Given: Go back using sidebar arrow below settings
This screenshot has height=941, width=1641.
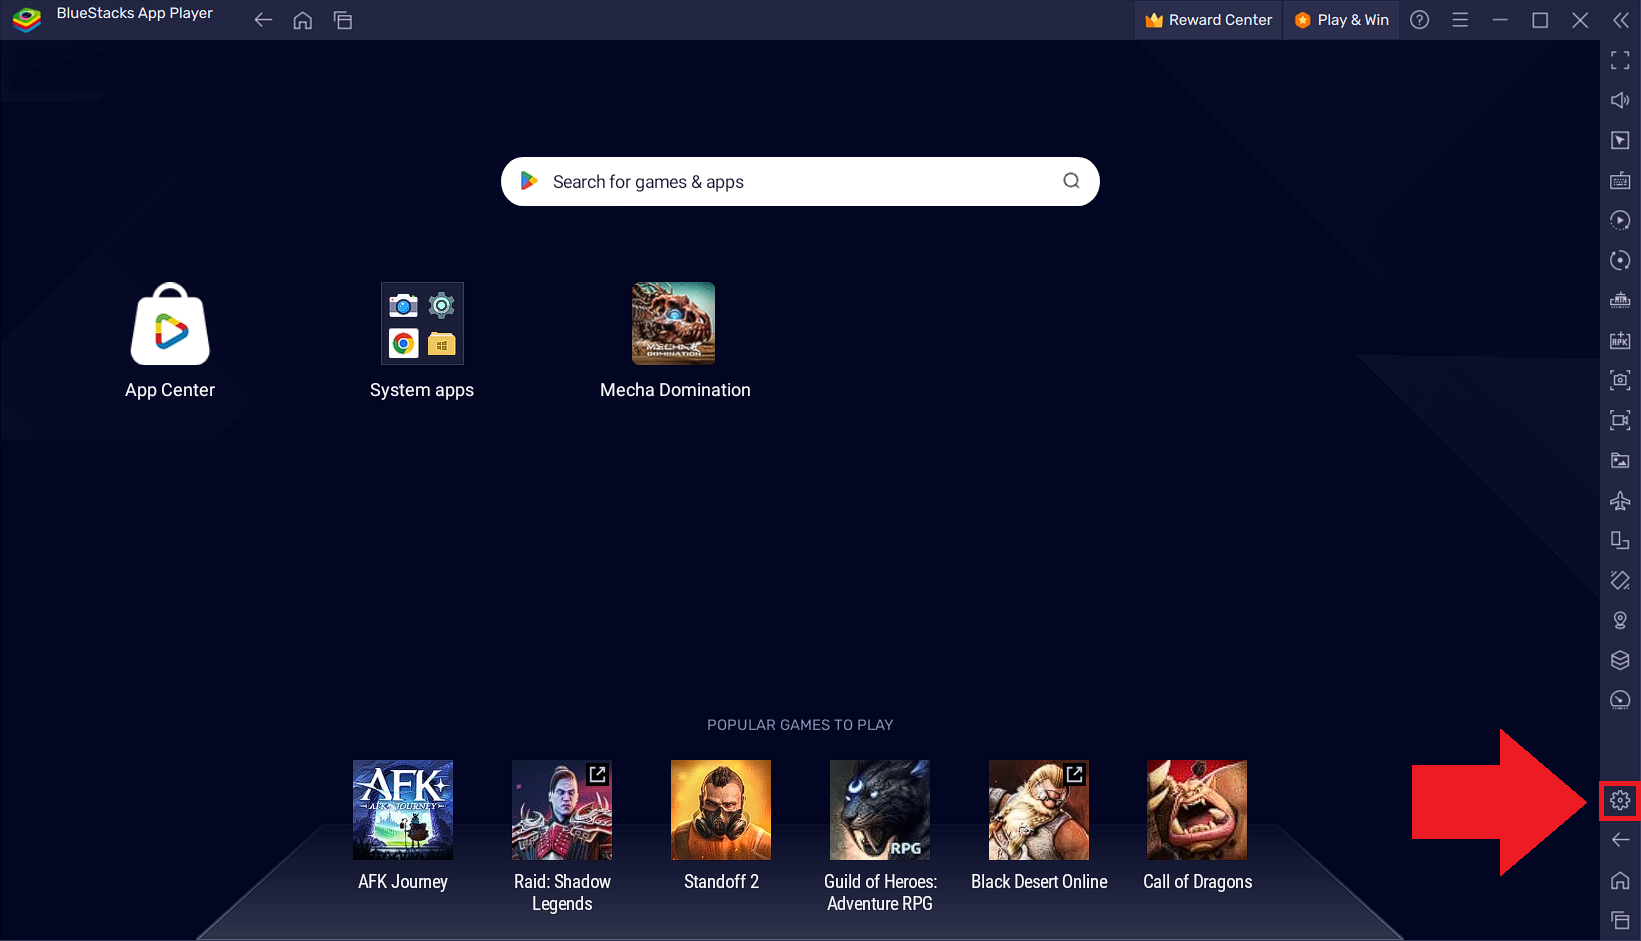Looking at the screenshot, I should click(1620, 840).
